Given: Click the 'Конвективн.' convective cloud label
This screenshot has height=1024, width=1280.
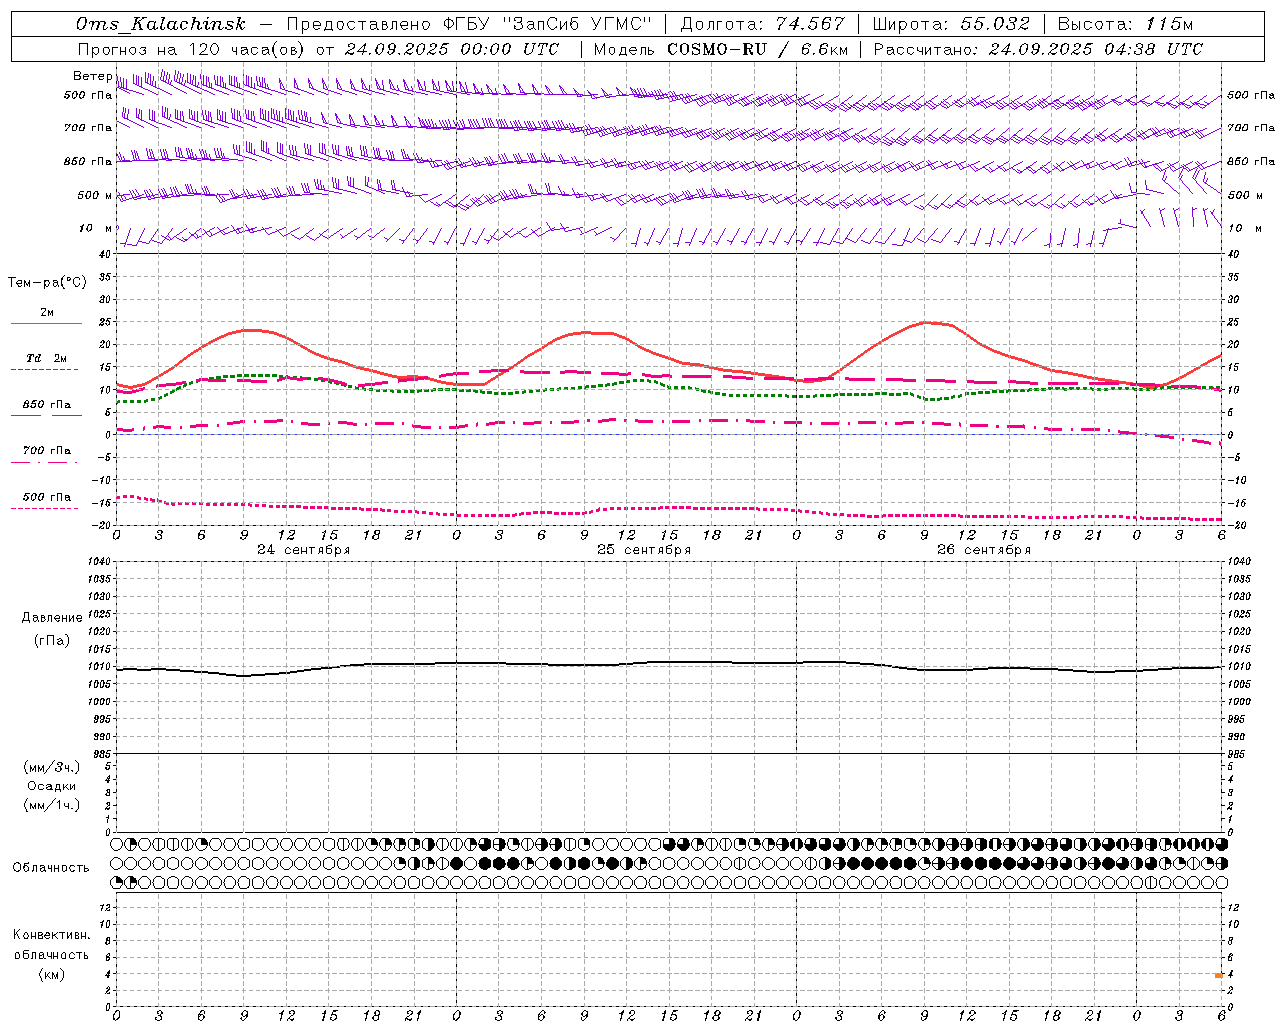Looking at the screenshot, I should point(51,935).
